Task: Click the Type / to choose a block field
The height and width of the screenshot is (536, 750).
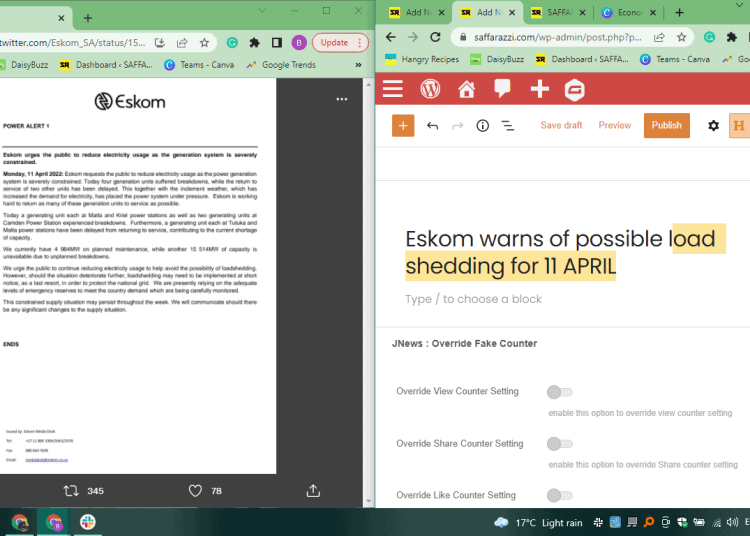Action: 474,299
